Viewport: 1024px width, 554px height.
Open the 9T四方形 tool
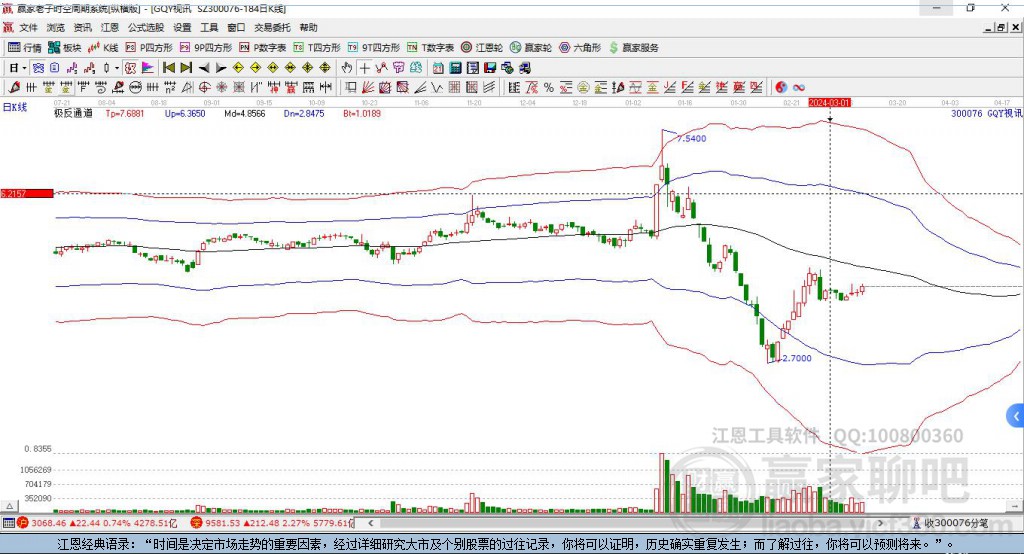374,48
